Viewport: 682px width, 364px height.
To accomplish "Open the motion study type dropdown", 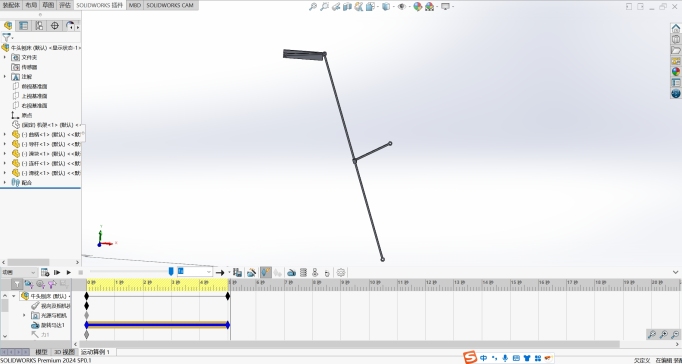I will pos(19,273).
